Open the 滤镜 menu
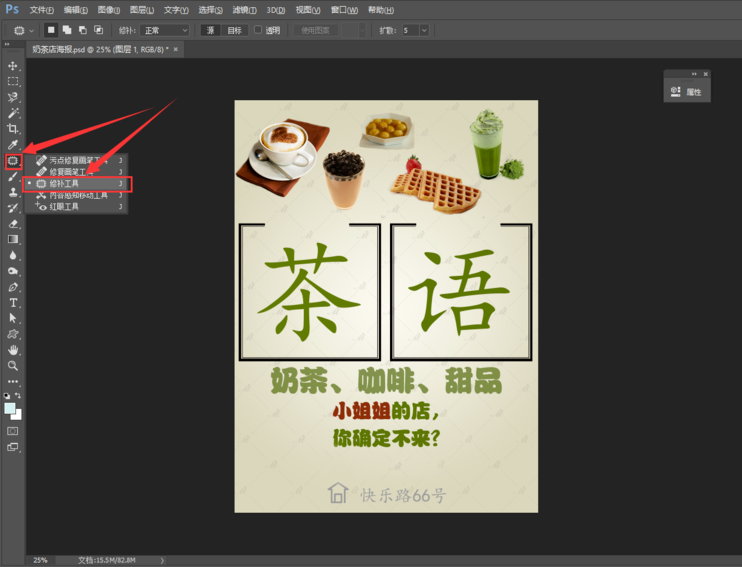 (x=244, y=9)
